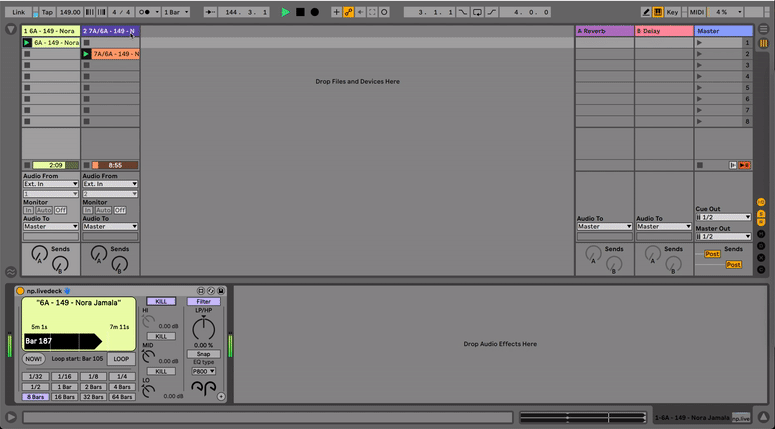Toggle the Punch-Out switch icon
Screen dimensions: 775x429
(x=492, y=12)
